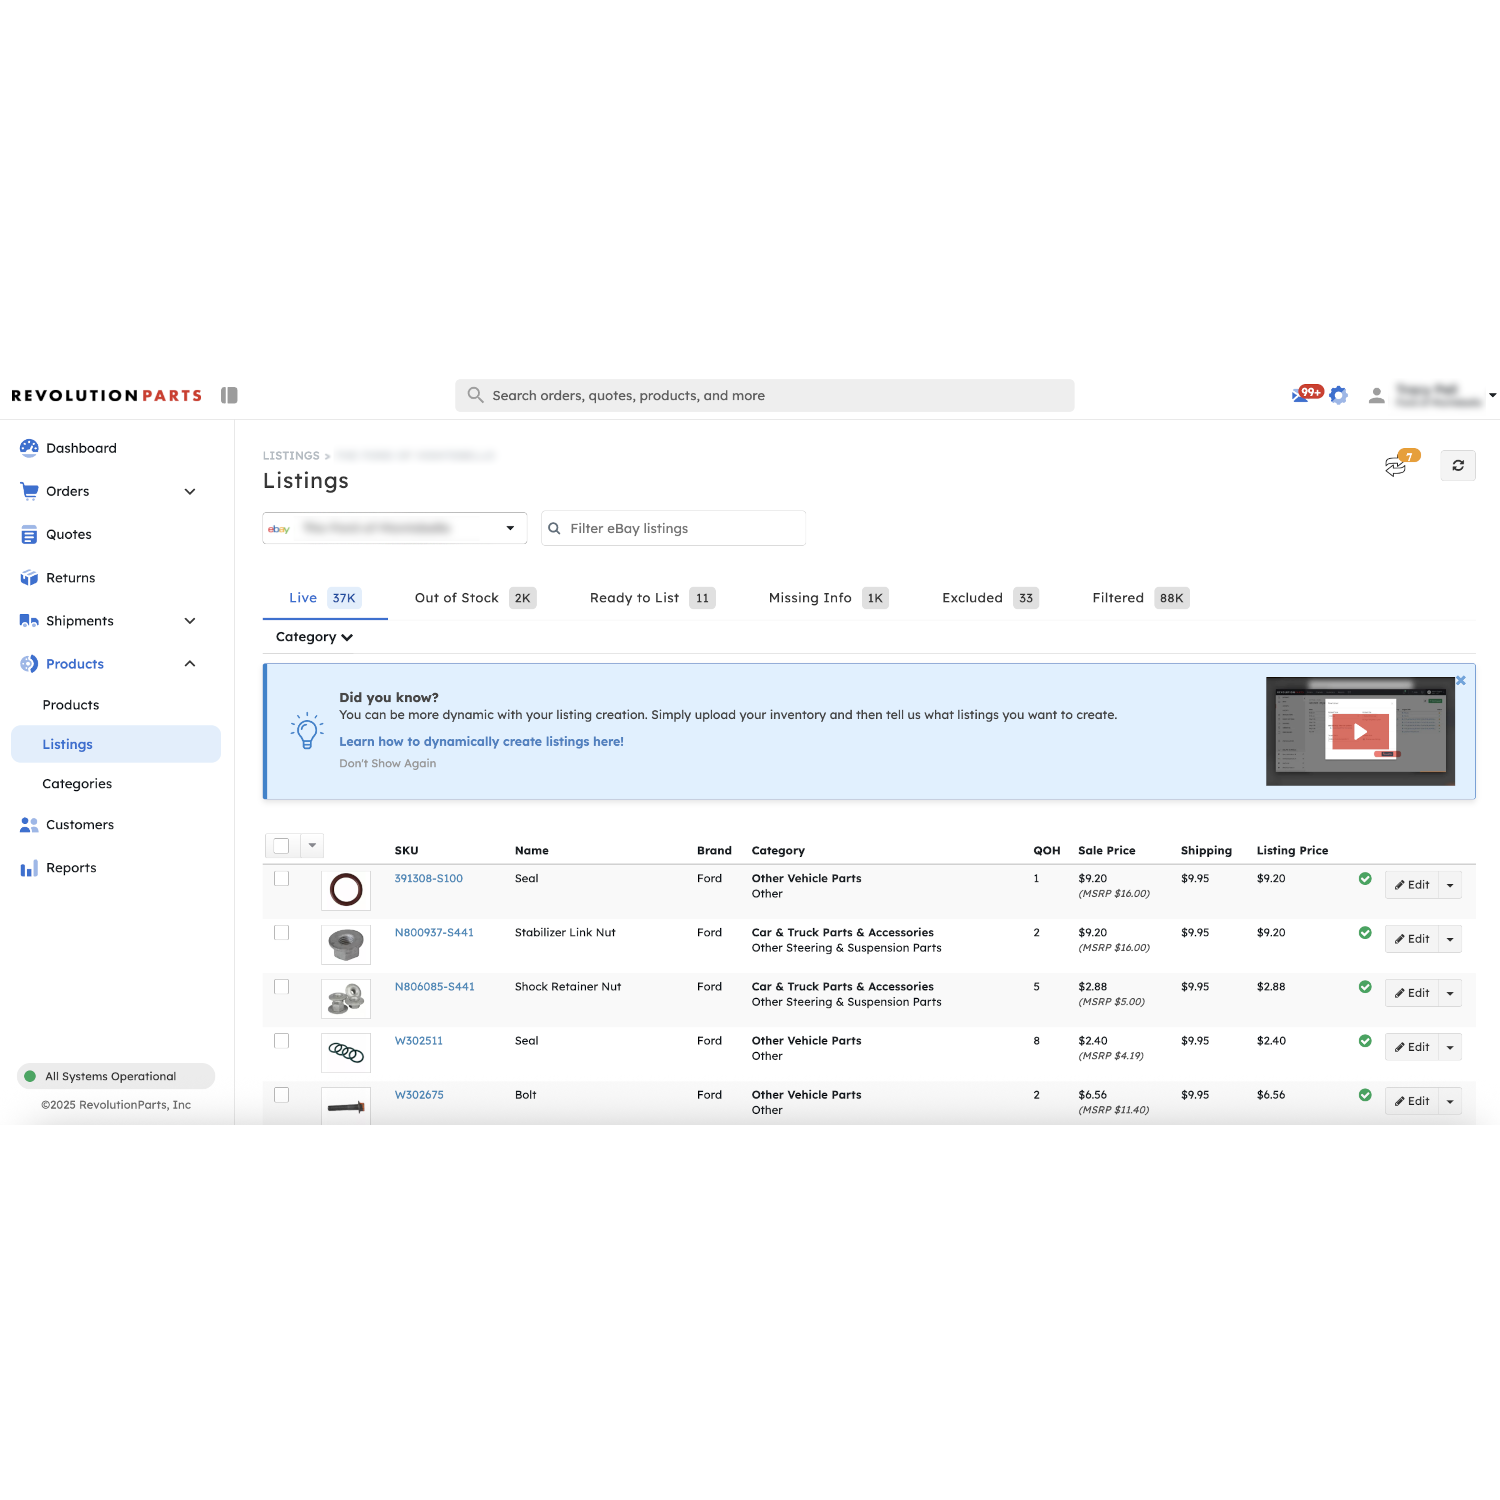The height and width of the screenshot is (1500, 1500).
Task: Open Categories in the sidebar submenu
Action: tap(77, 784)
